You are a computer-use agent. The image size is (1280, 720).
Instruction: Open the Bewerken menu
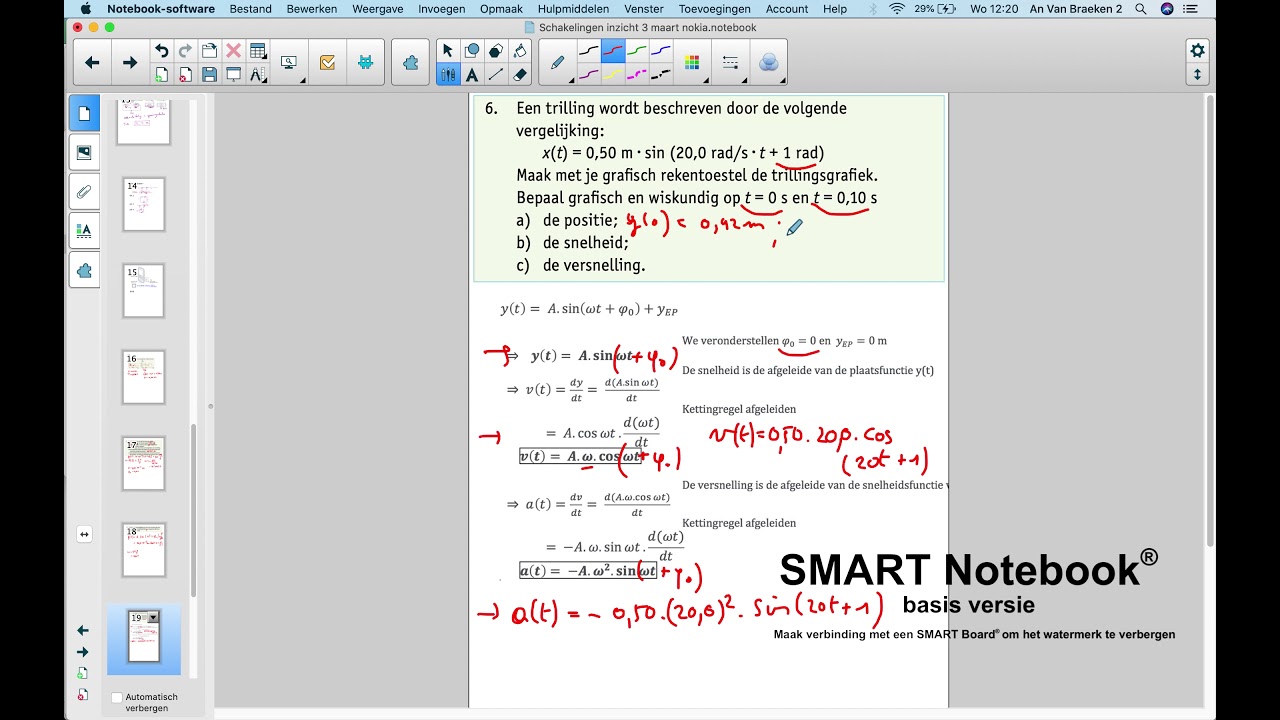tap(311, 9)
